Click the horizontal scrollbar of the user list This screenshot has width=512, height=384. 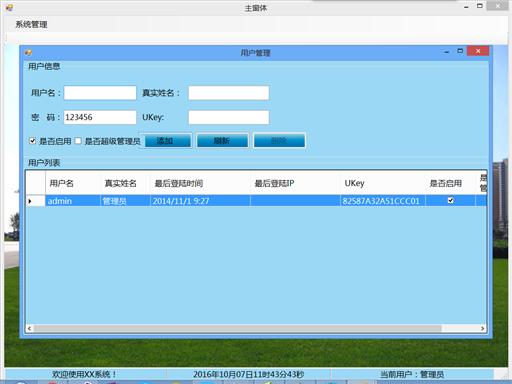point(238,328)
